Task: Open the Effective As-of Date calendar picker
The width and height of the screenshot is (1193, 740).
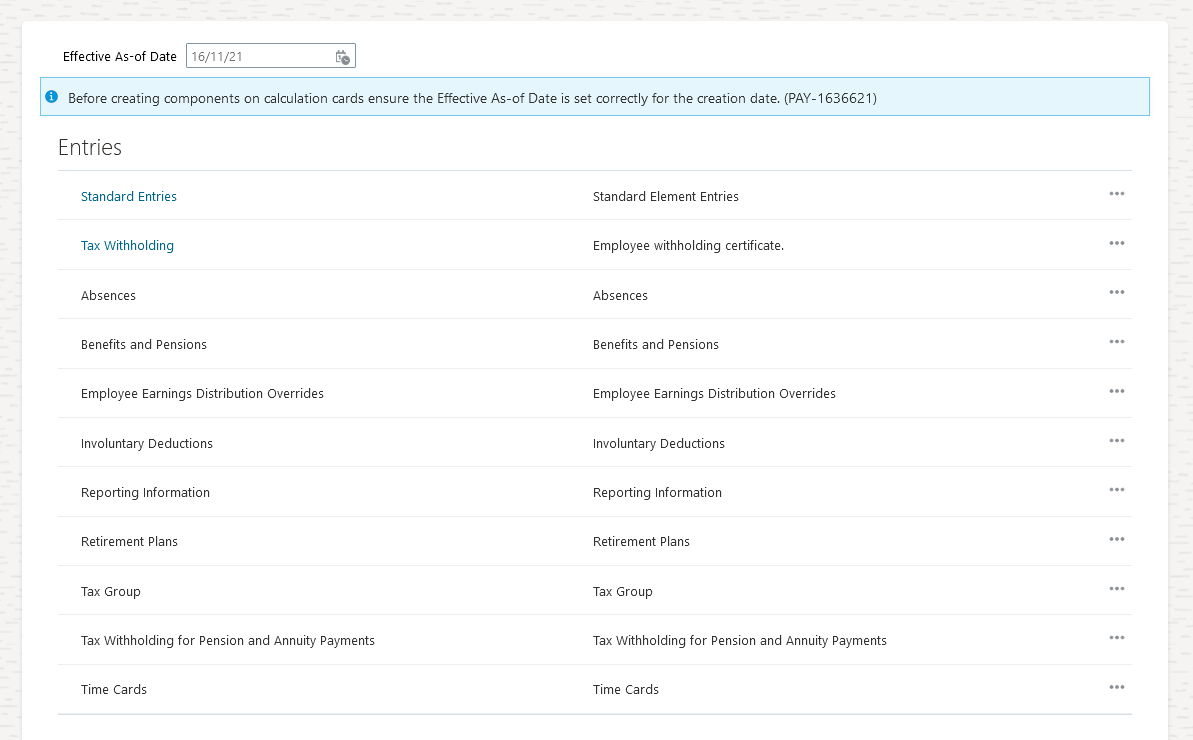Action: click(342, 57)
